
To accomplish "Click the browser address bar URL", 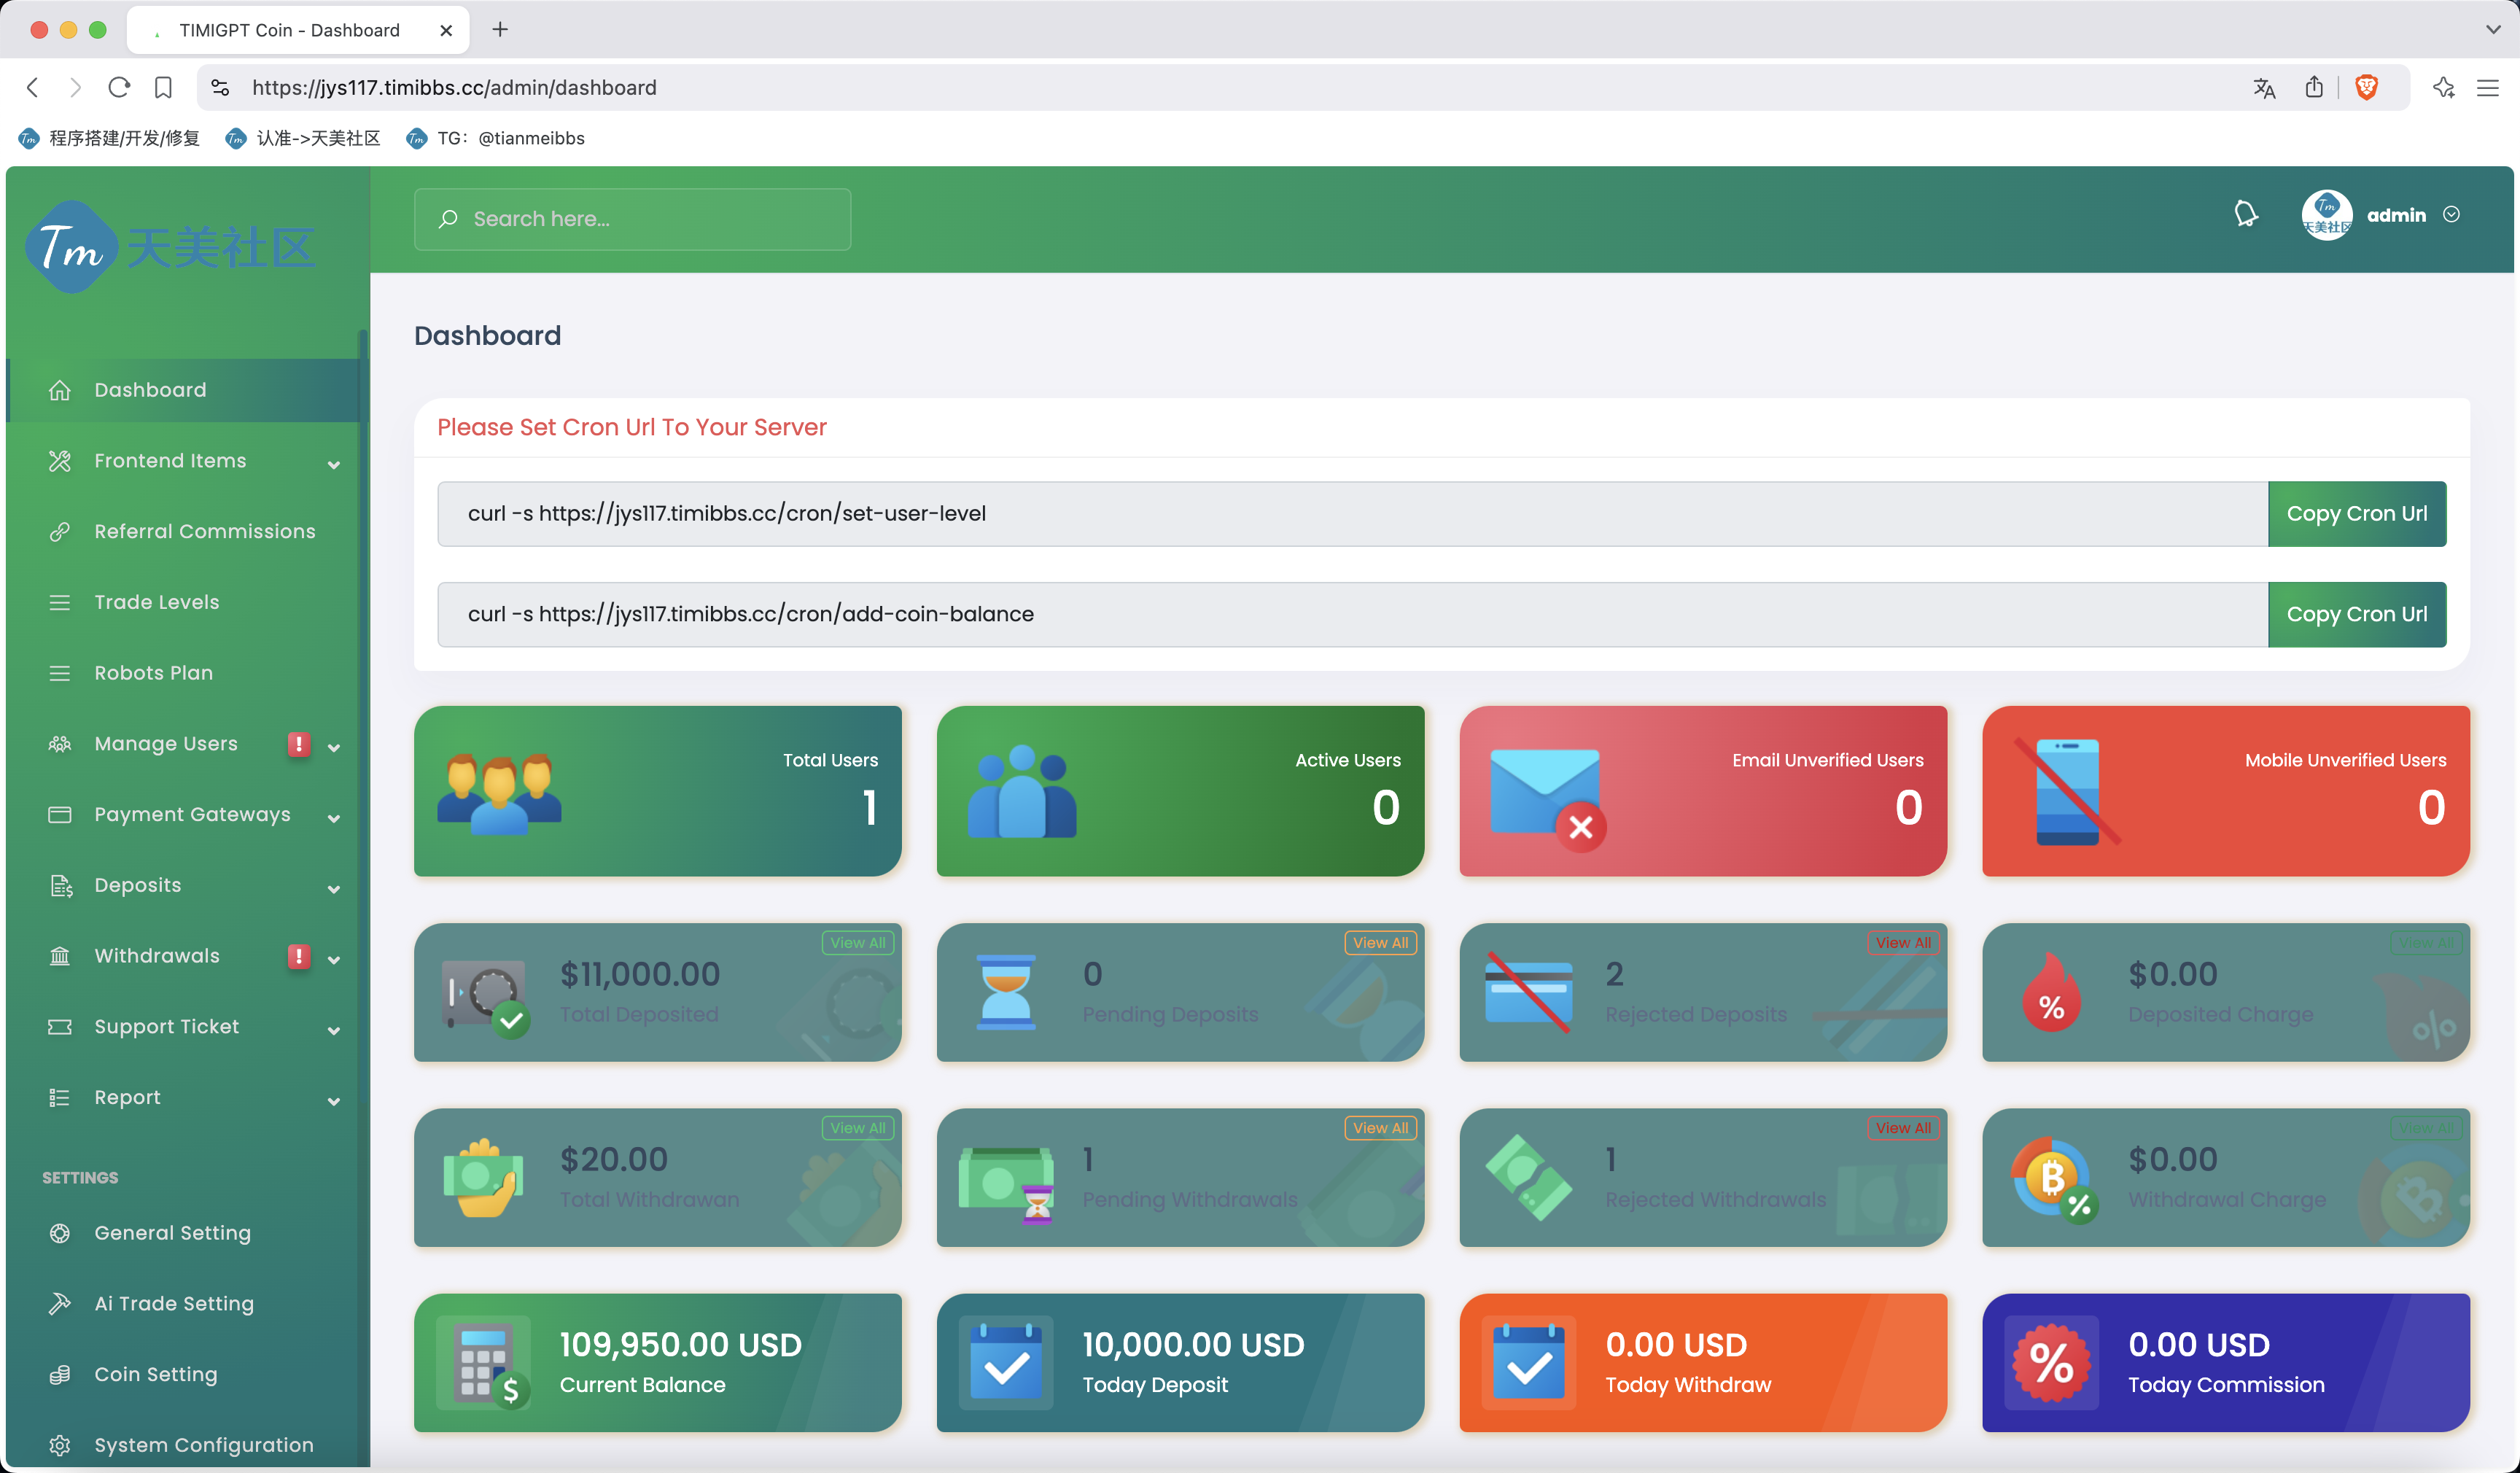I will (454, 88).
